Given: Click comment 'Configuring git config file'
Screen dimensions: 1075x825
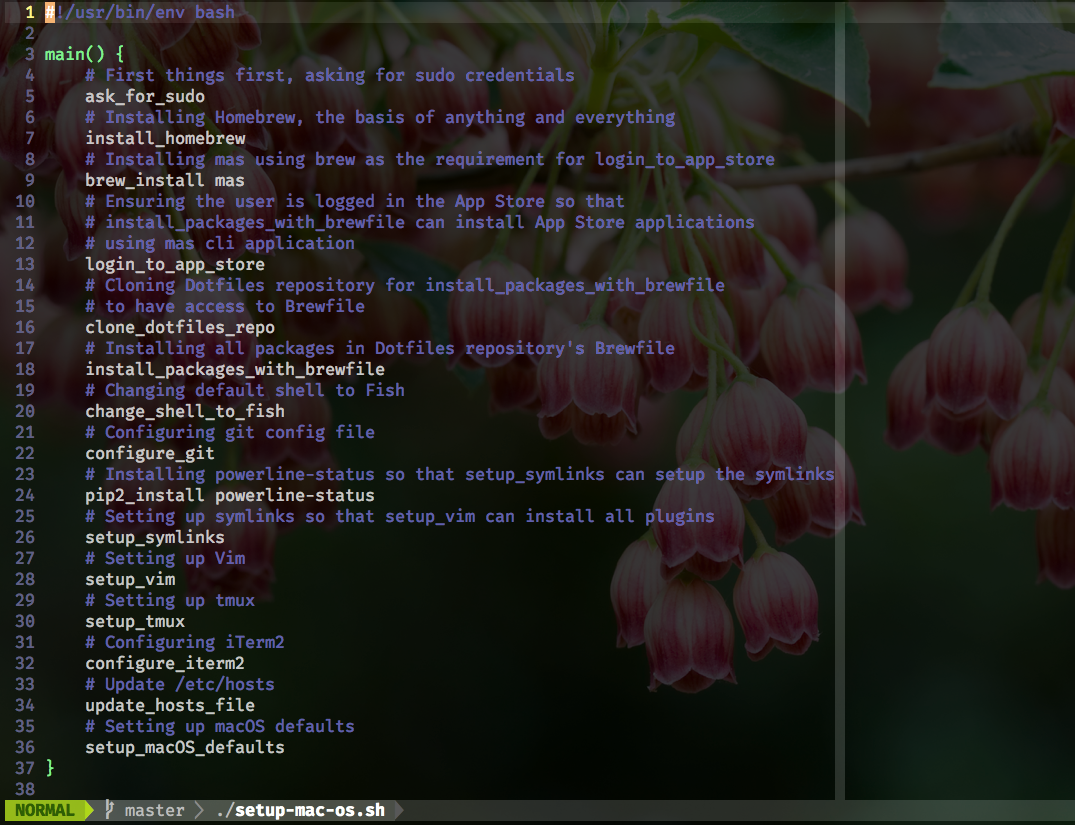Looking at the screenshot, I should [230, 432].
